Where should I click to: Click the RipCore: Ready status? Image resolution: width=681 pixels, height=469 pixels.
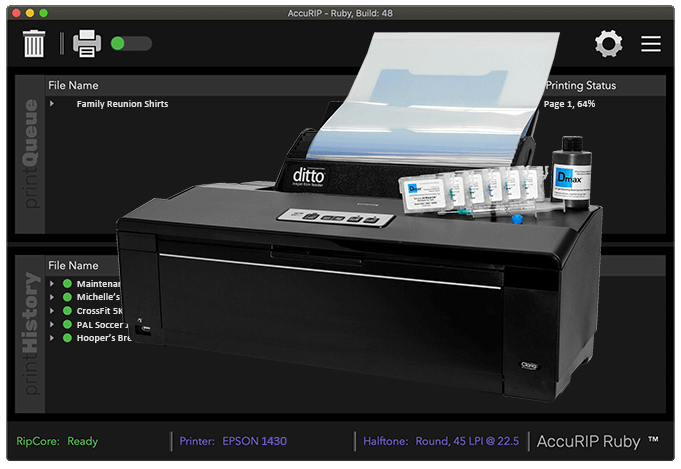point(57,441)
